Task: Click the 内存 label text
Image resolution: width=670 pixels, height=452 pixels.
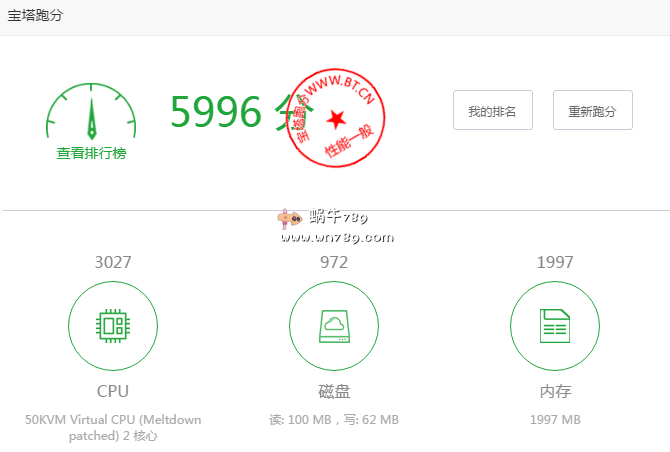Action: [x=555, y=391]
